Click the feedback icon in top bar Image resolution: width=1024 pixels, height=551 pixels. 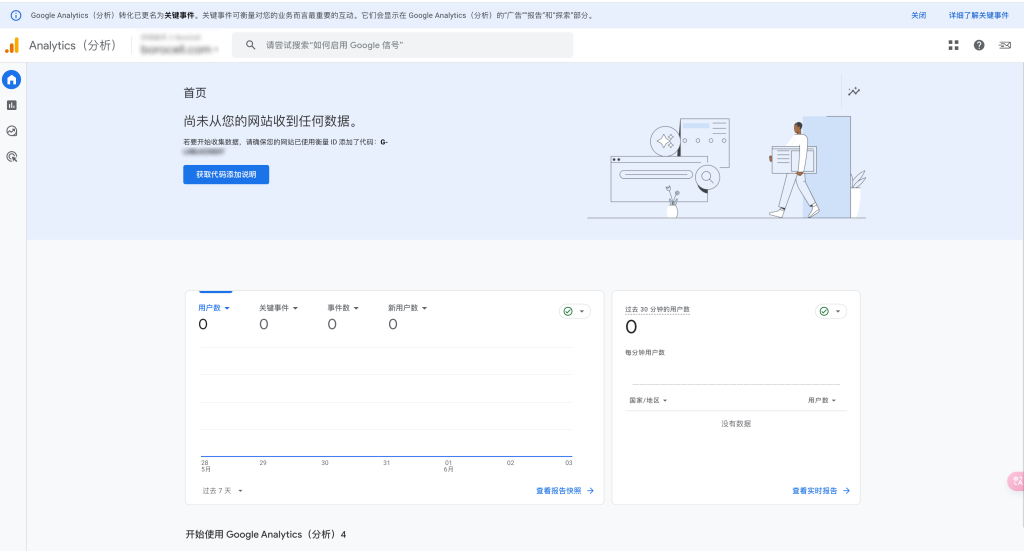pos(1005,45)
